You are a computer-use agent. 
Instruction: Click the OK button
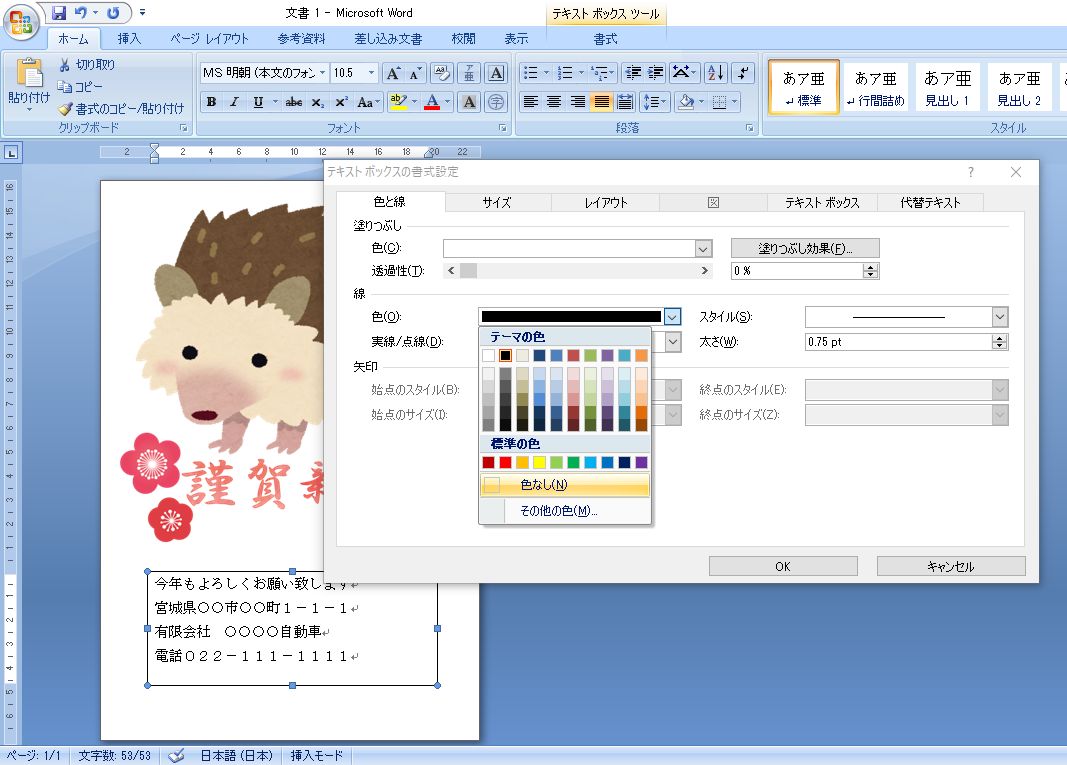pos(782,566)
